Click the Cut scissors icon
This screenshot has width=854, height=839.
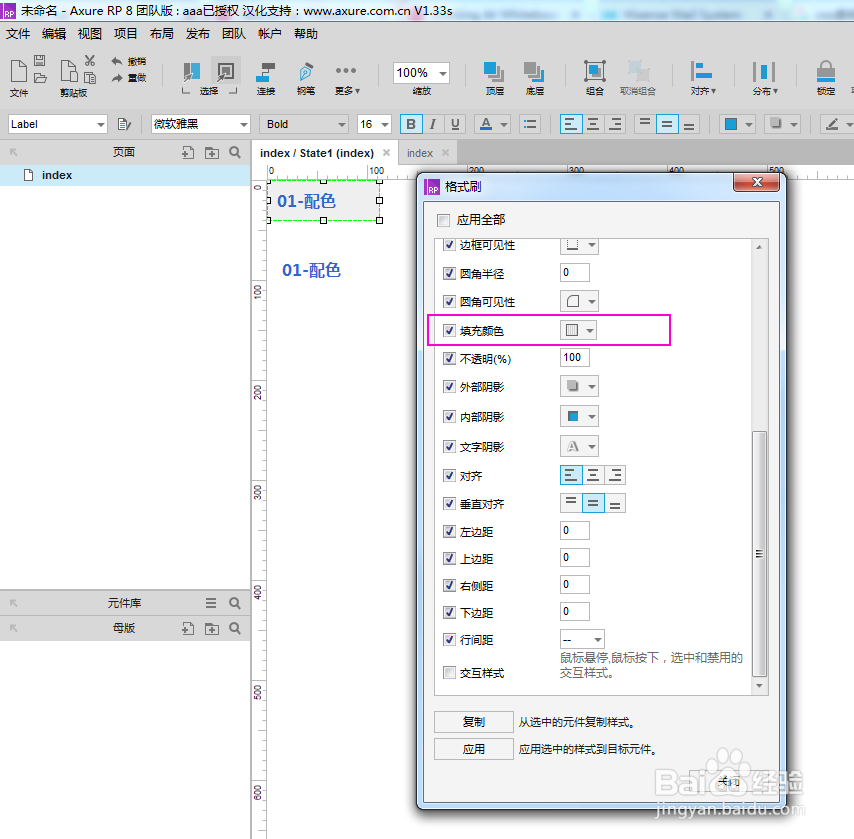(90, 60)
